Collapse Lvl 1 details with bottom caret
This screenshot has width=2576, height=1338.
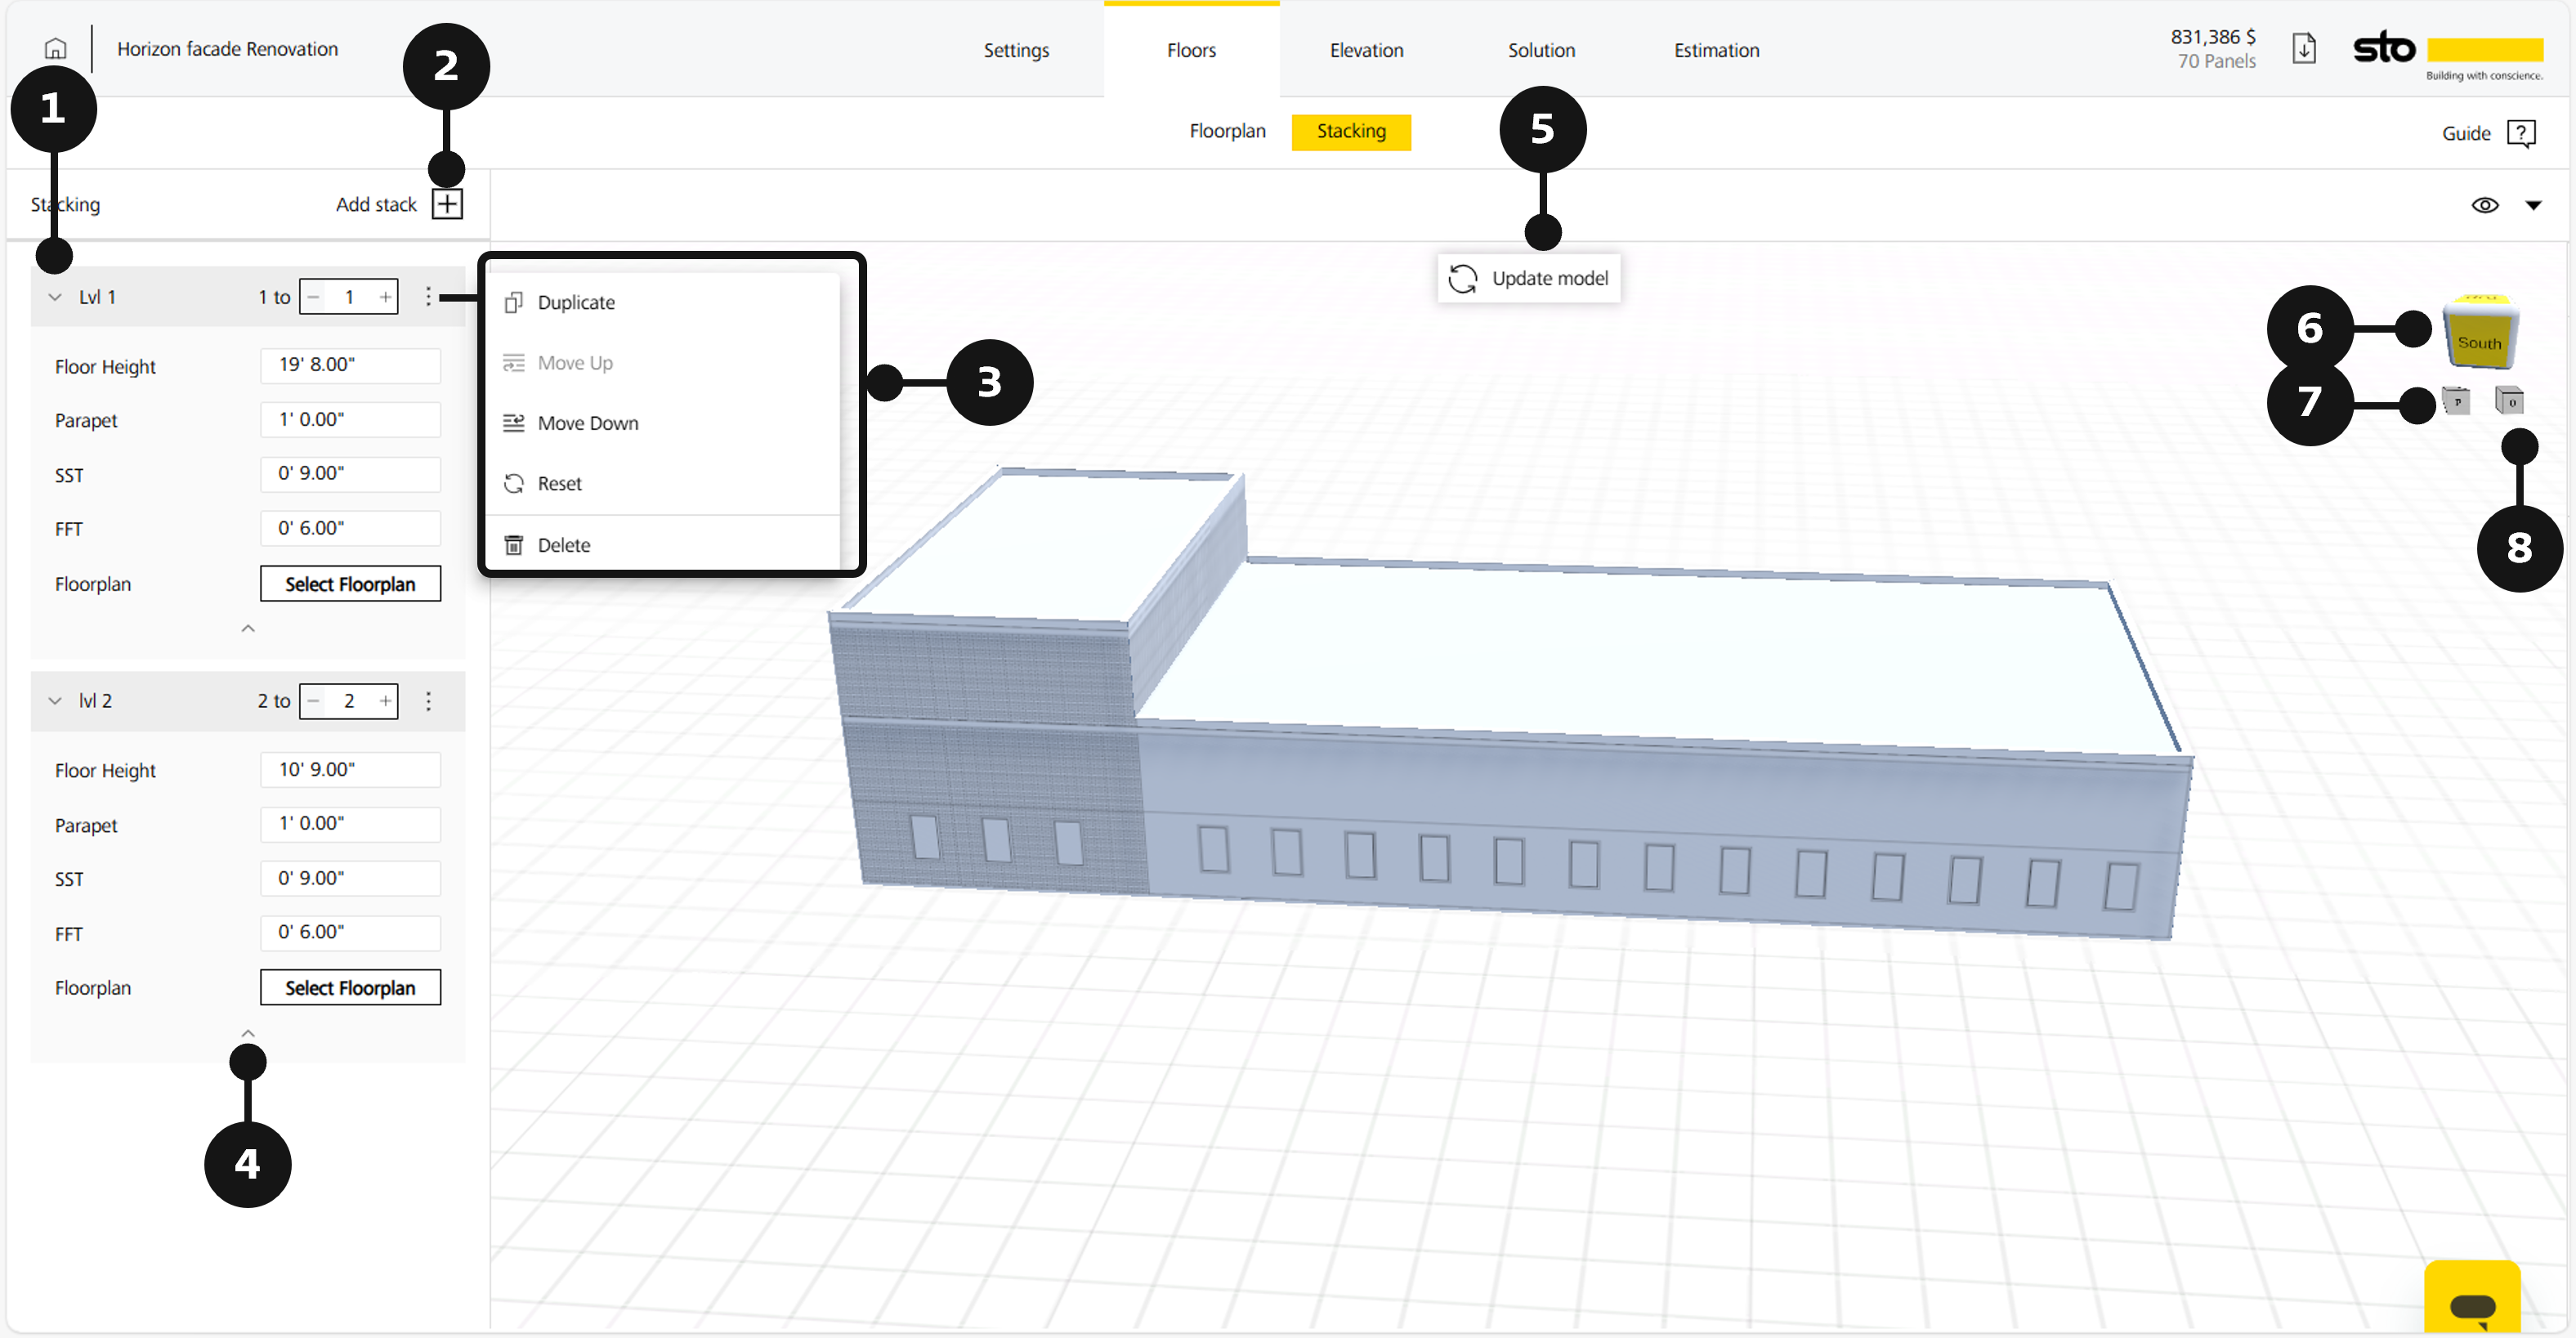[248, 628]
